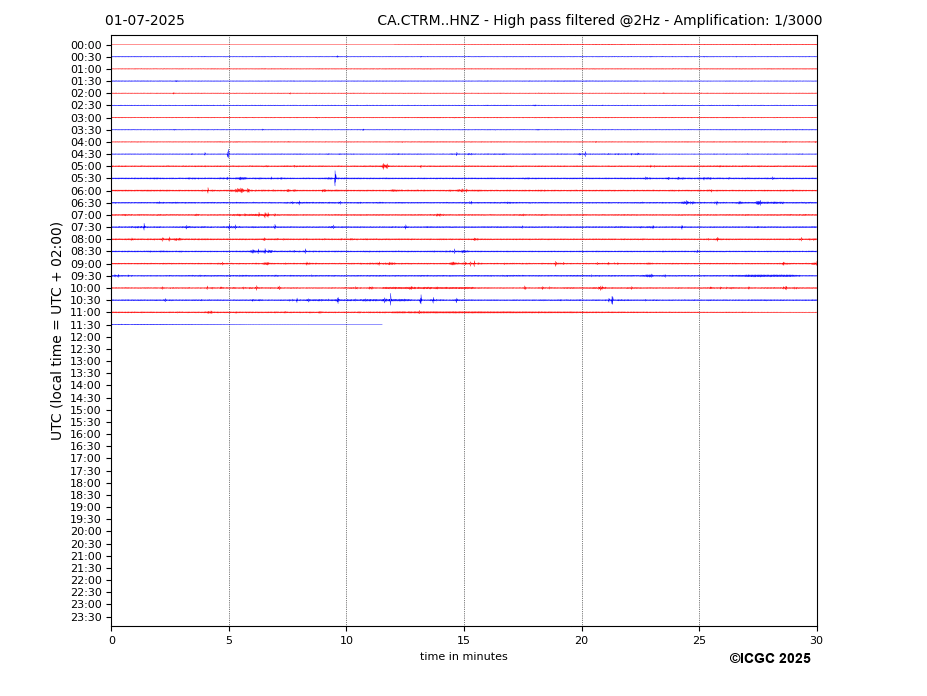Click the 14:30 time row label
The width and height of the screenshot is (927, 696).
(86, 399)
